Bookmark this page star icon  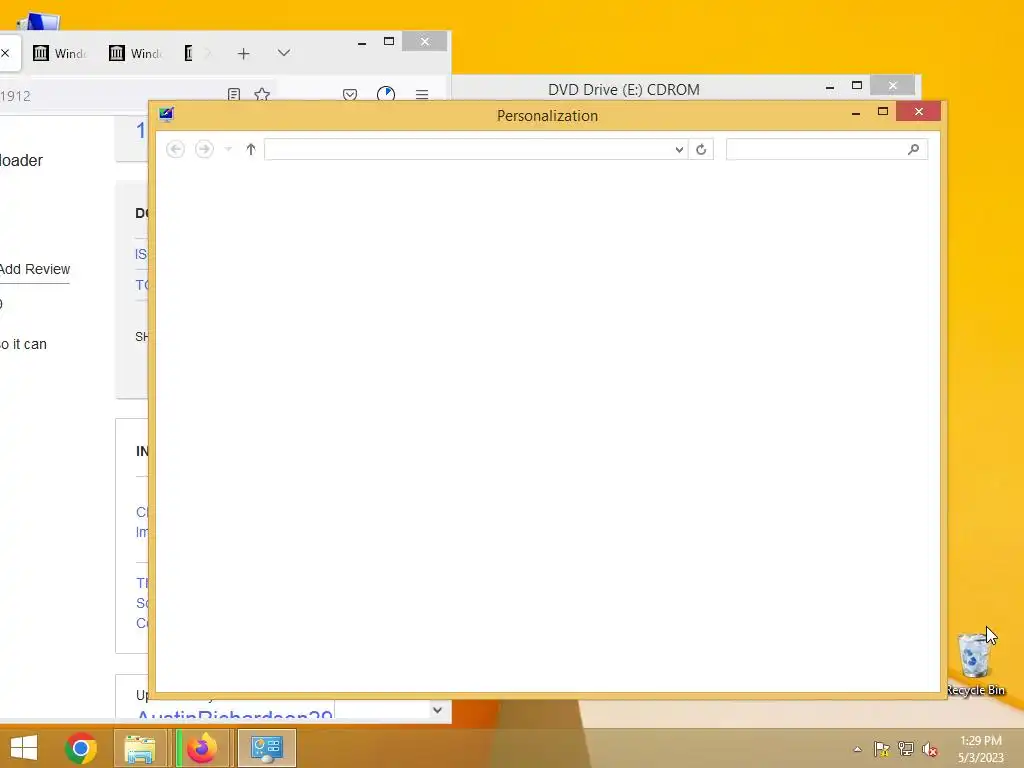[262, 95]
